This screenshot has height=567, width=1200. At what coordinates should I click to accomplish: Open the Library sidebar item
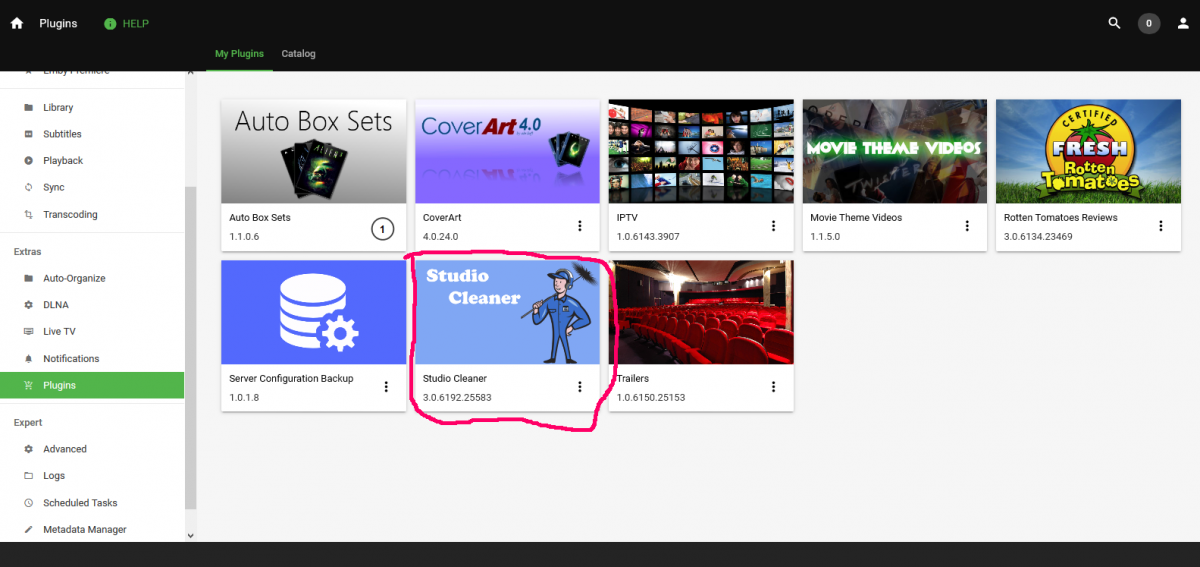pyautogui.click(x=92, y=107)
